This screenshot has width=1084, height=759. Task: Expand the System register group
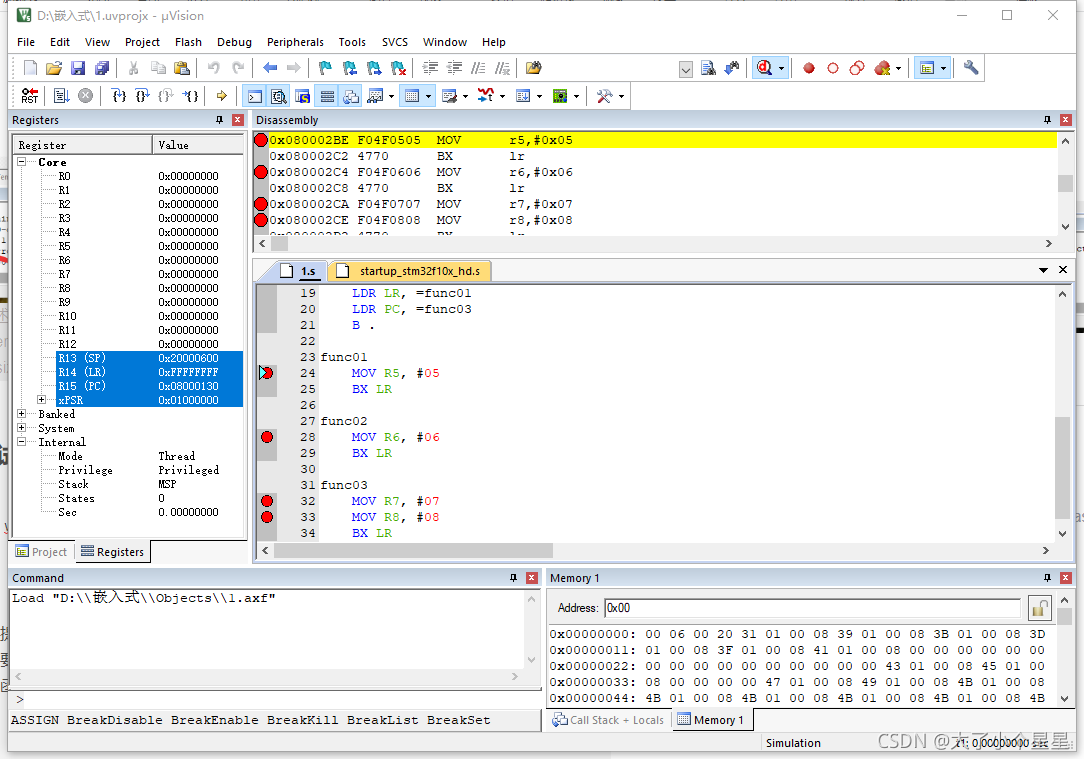[21, 428]
